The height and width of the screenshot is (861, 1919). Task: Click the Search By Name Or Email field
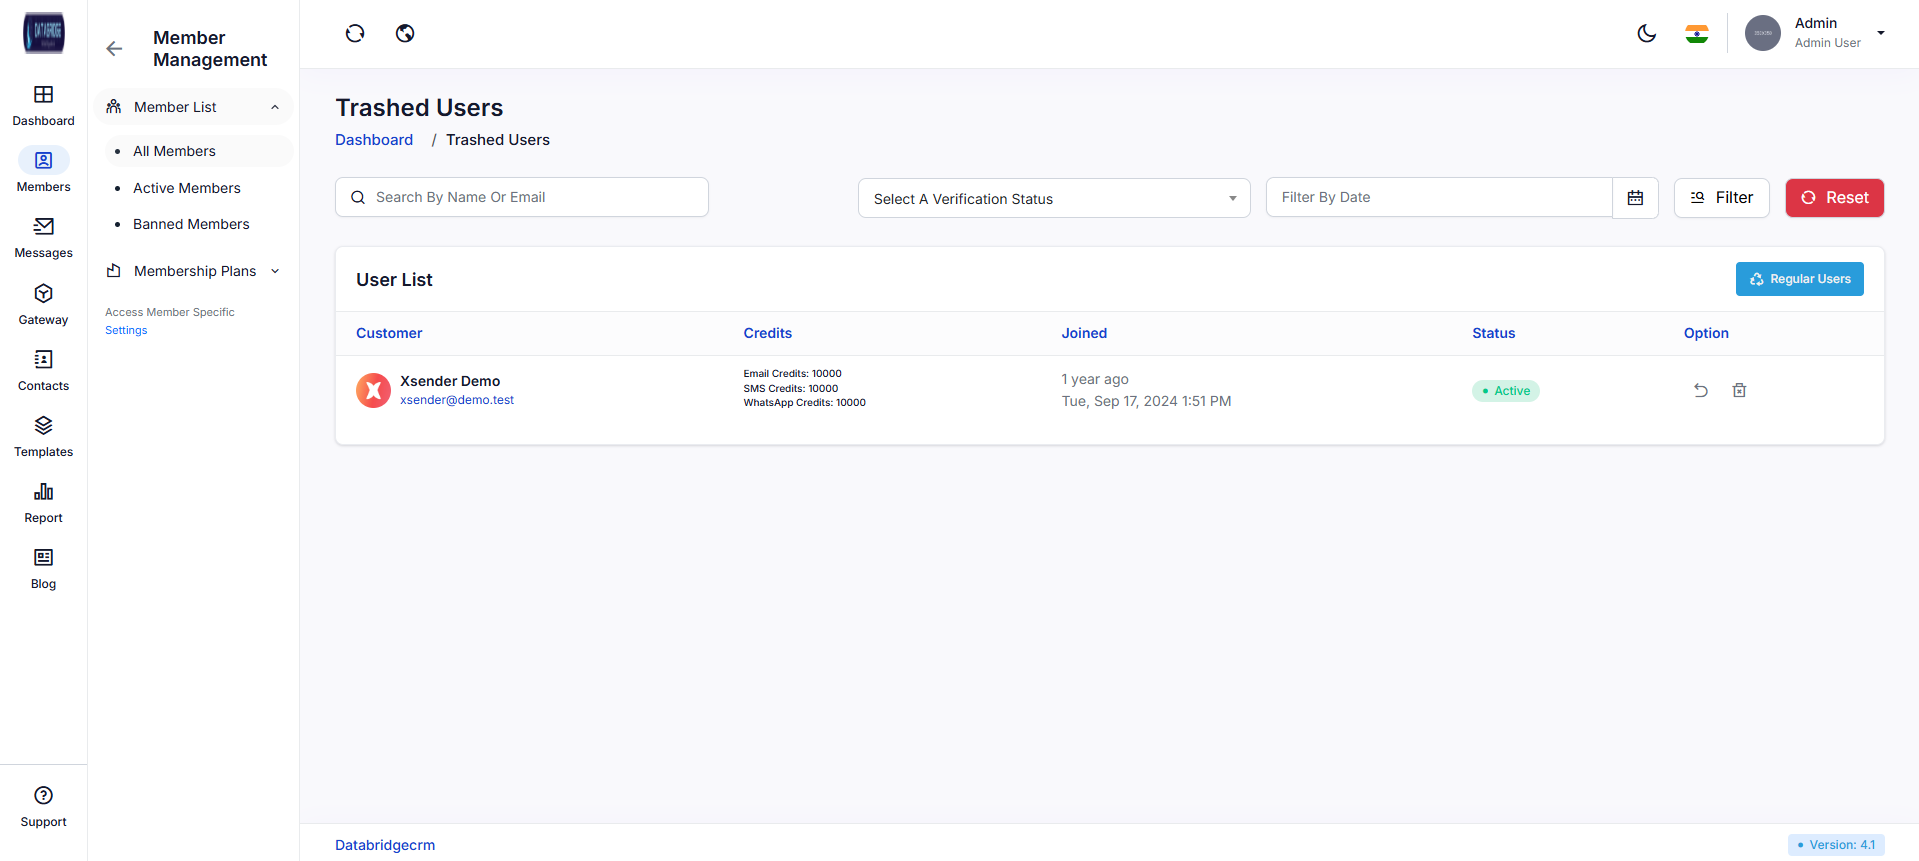pyautogui.click(x=522, y=197)
